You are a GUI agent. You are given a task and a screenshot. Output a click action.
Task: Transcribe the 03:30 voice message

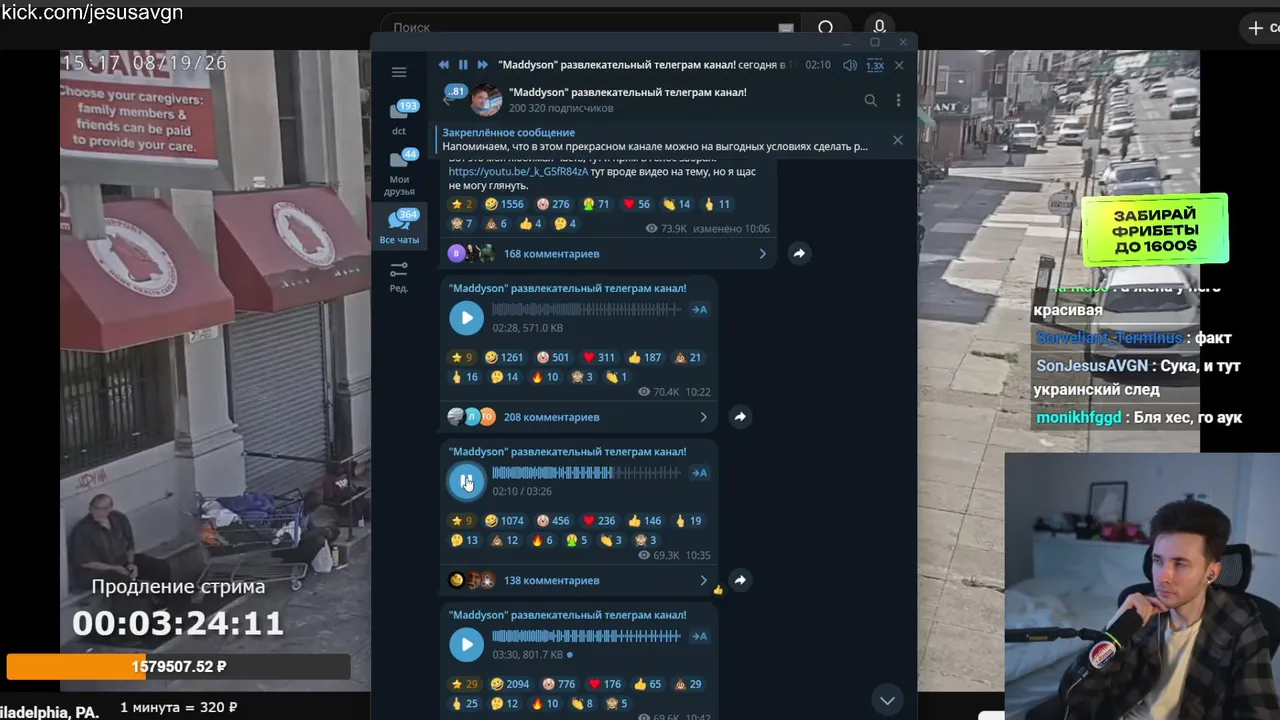point(700,636)
